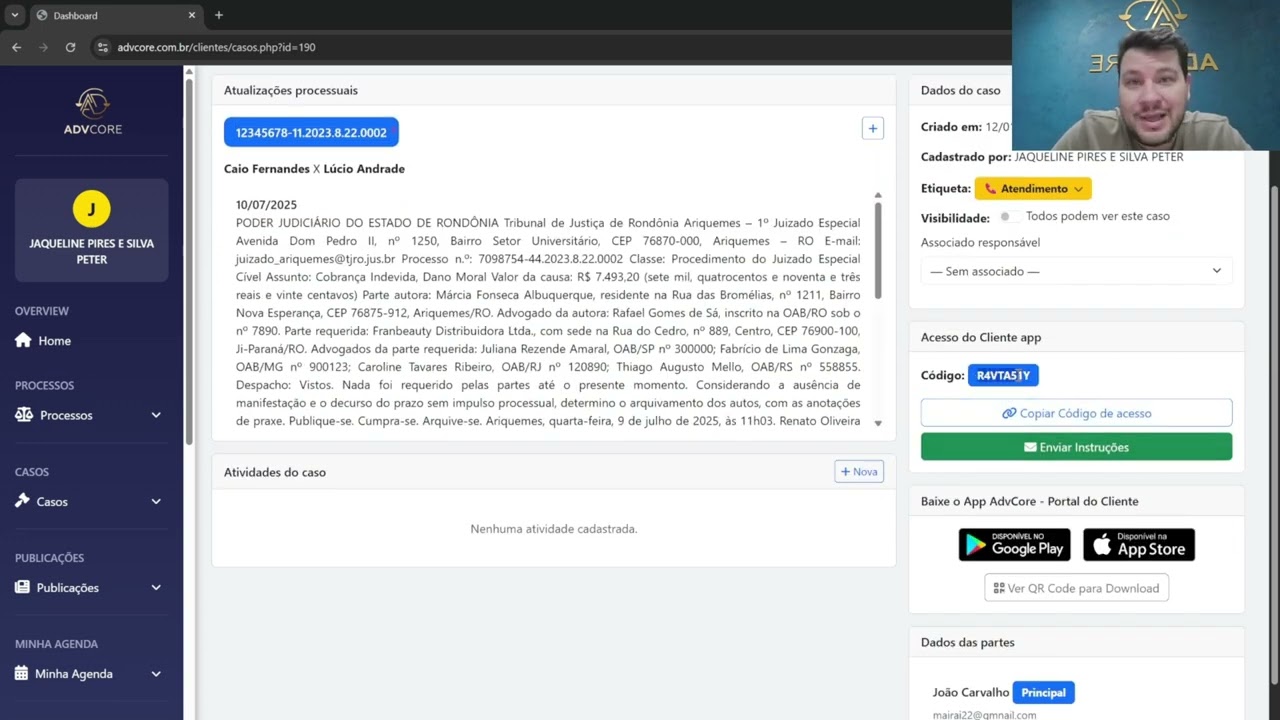Image resolution: width=1280 pixels, height=720 pixels.
Task: Click Nenhuma atividade cadastrada message
Action: (x=554, y=529)
